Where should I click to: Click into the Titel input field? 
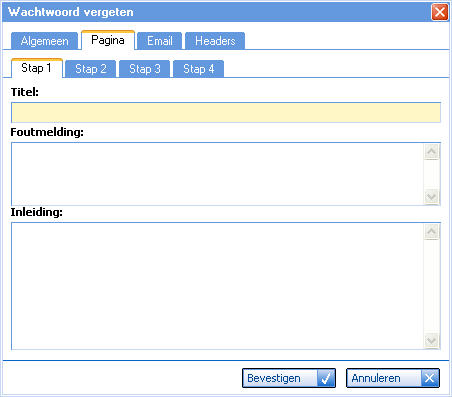coord(226,113)
